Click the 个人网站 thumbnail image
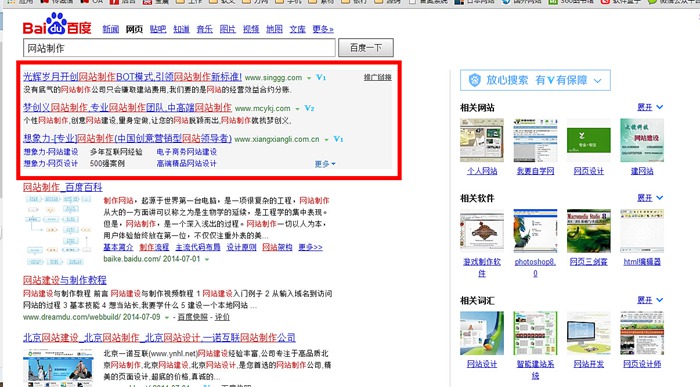This screenshot has height=387, width=700. (482, 140)
